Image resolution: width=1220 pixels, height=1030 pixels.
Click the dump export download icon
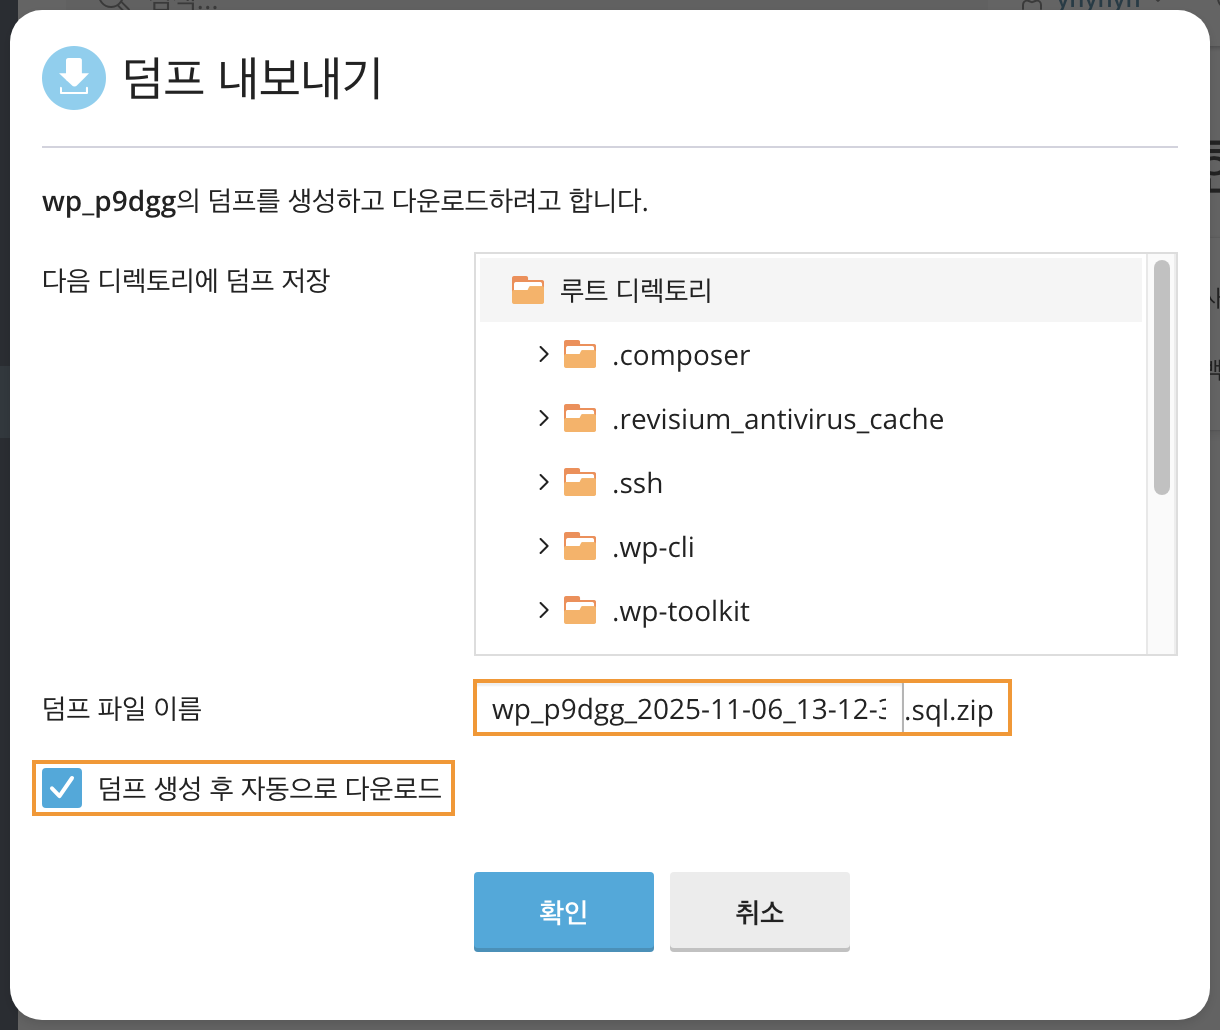tap(73, 78)
